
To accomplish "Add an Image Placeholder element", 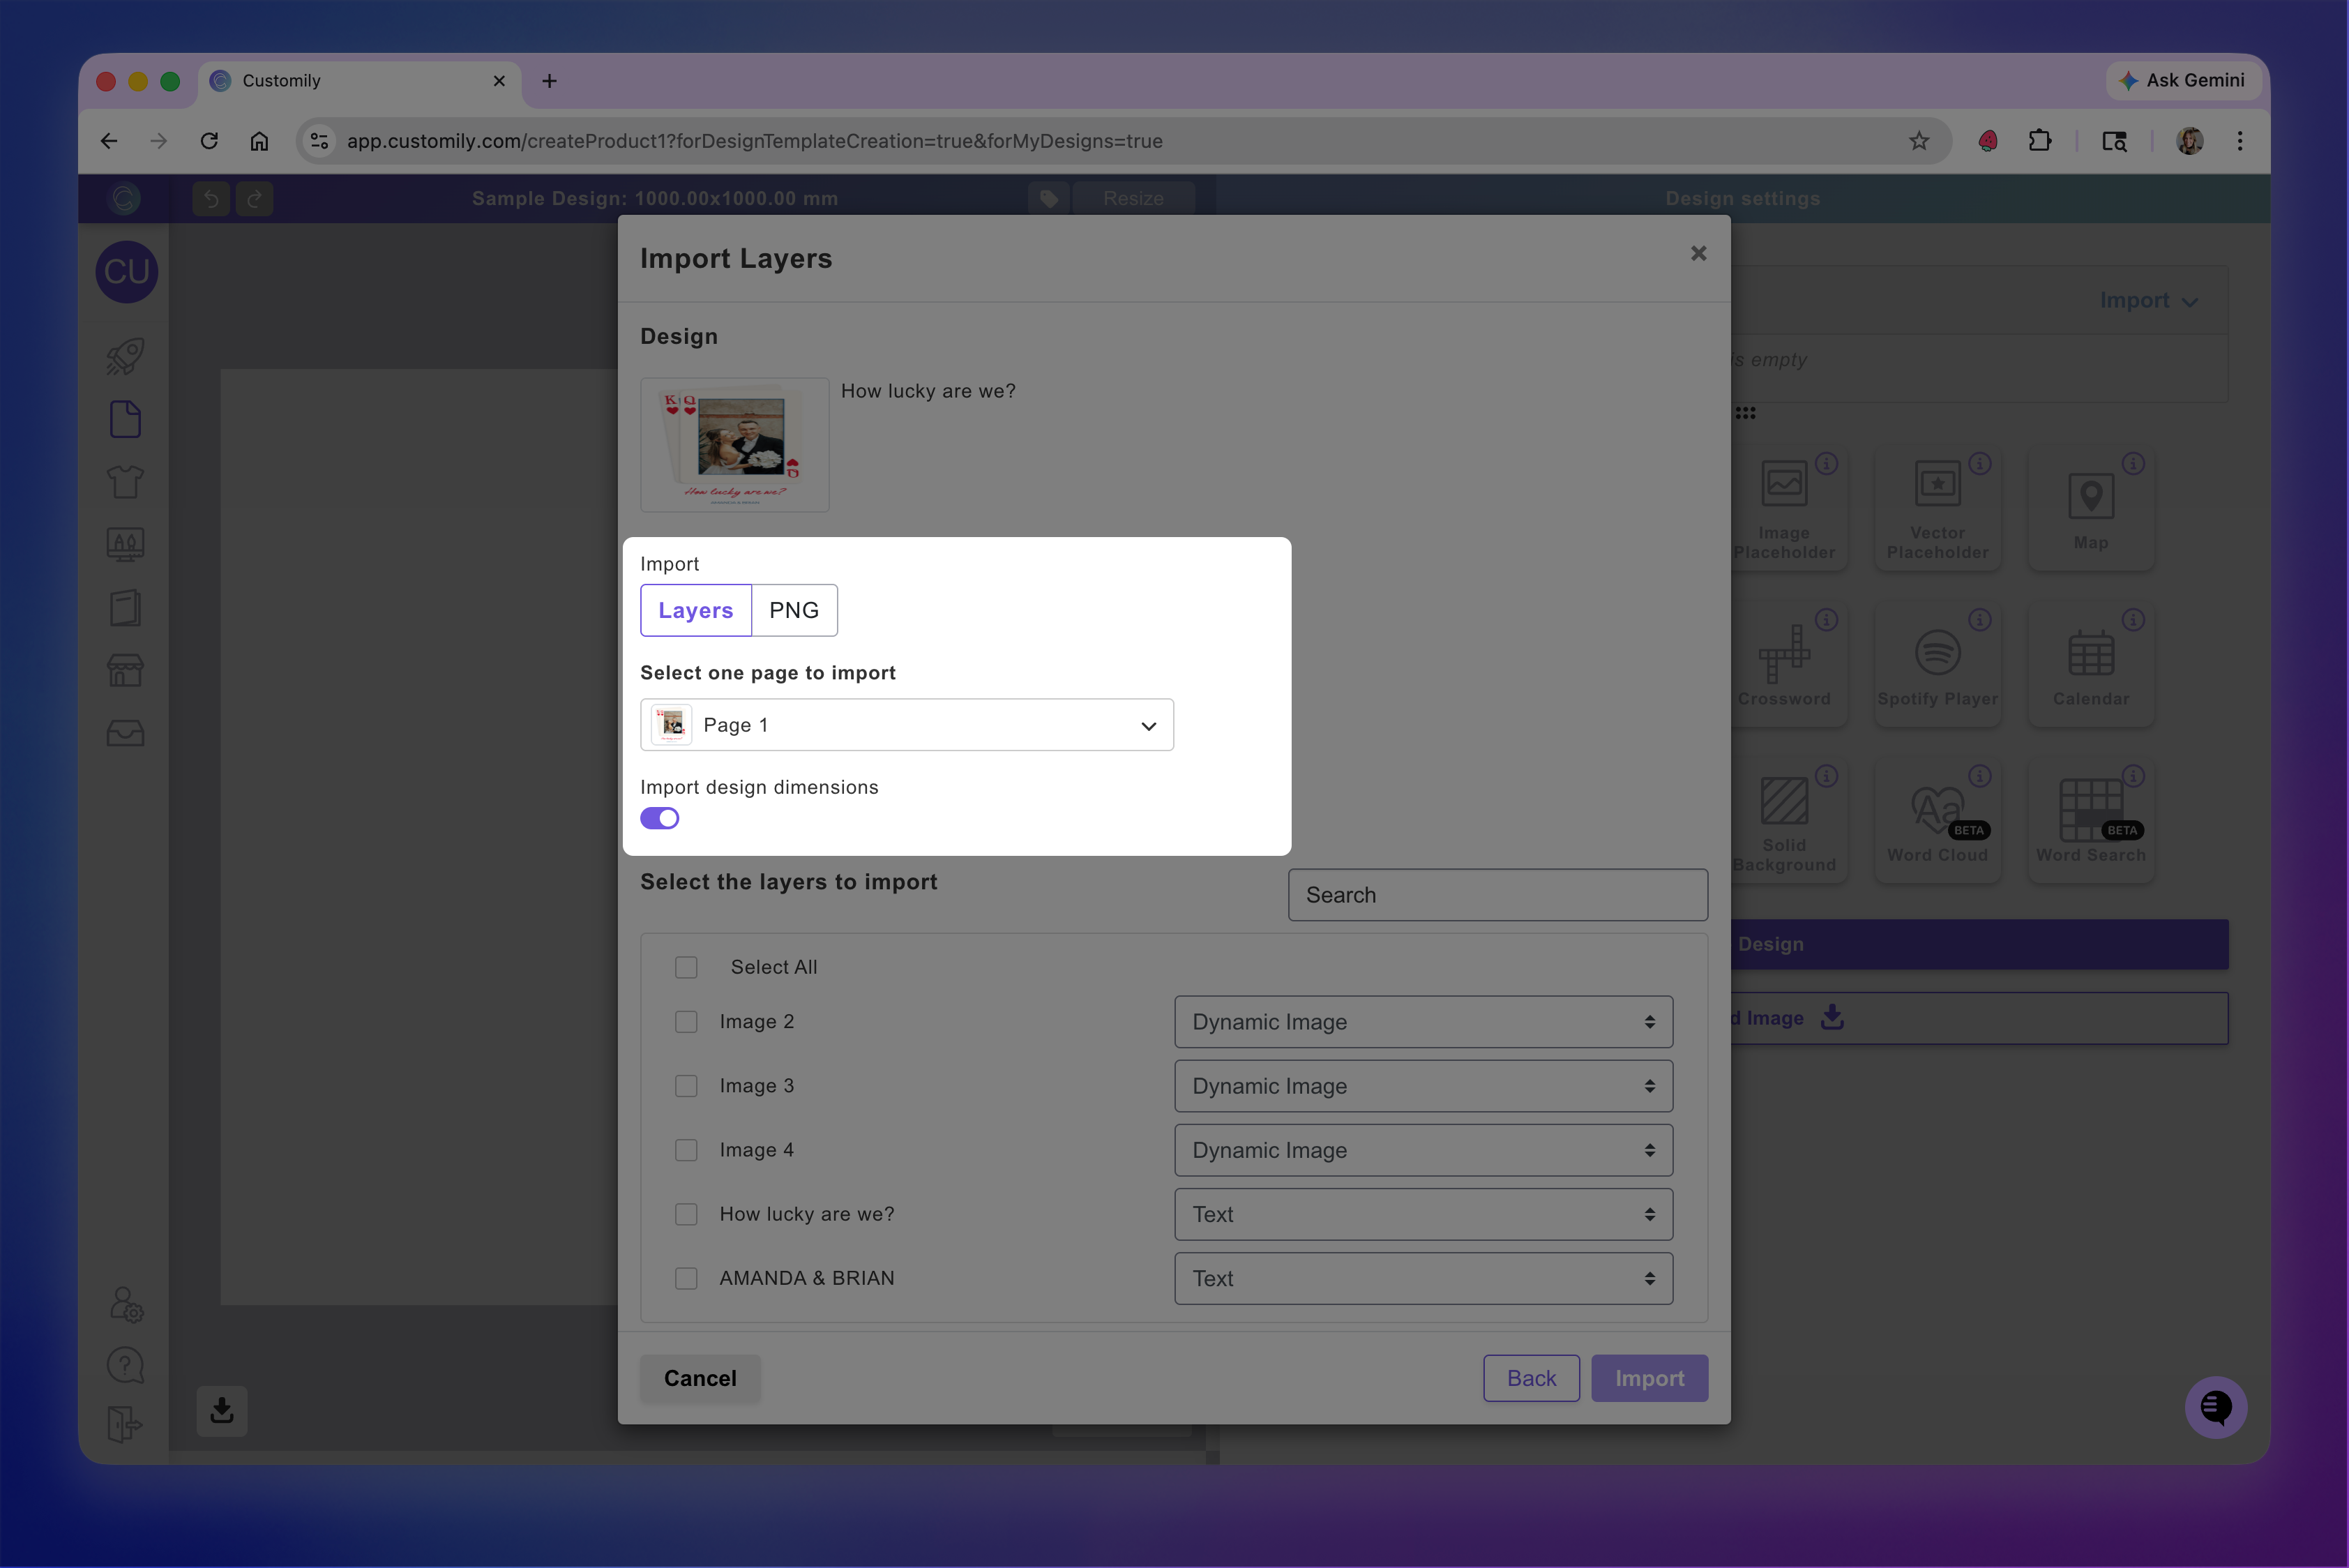I will (x=1784, y=510).
